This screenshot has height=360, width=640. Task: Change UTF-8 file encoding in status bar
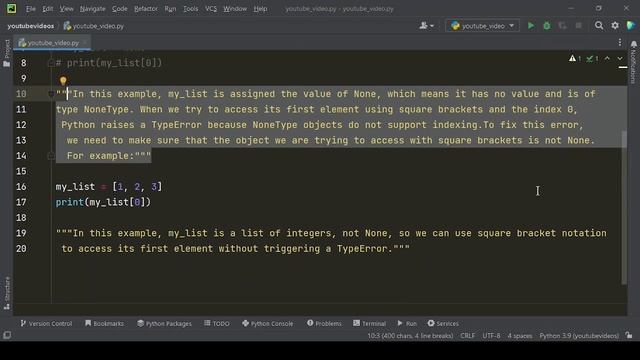[491, 336]
